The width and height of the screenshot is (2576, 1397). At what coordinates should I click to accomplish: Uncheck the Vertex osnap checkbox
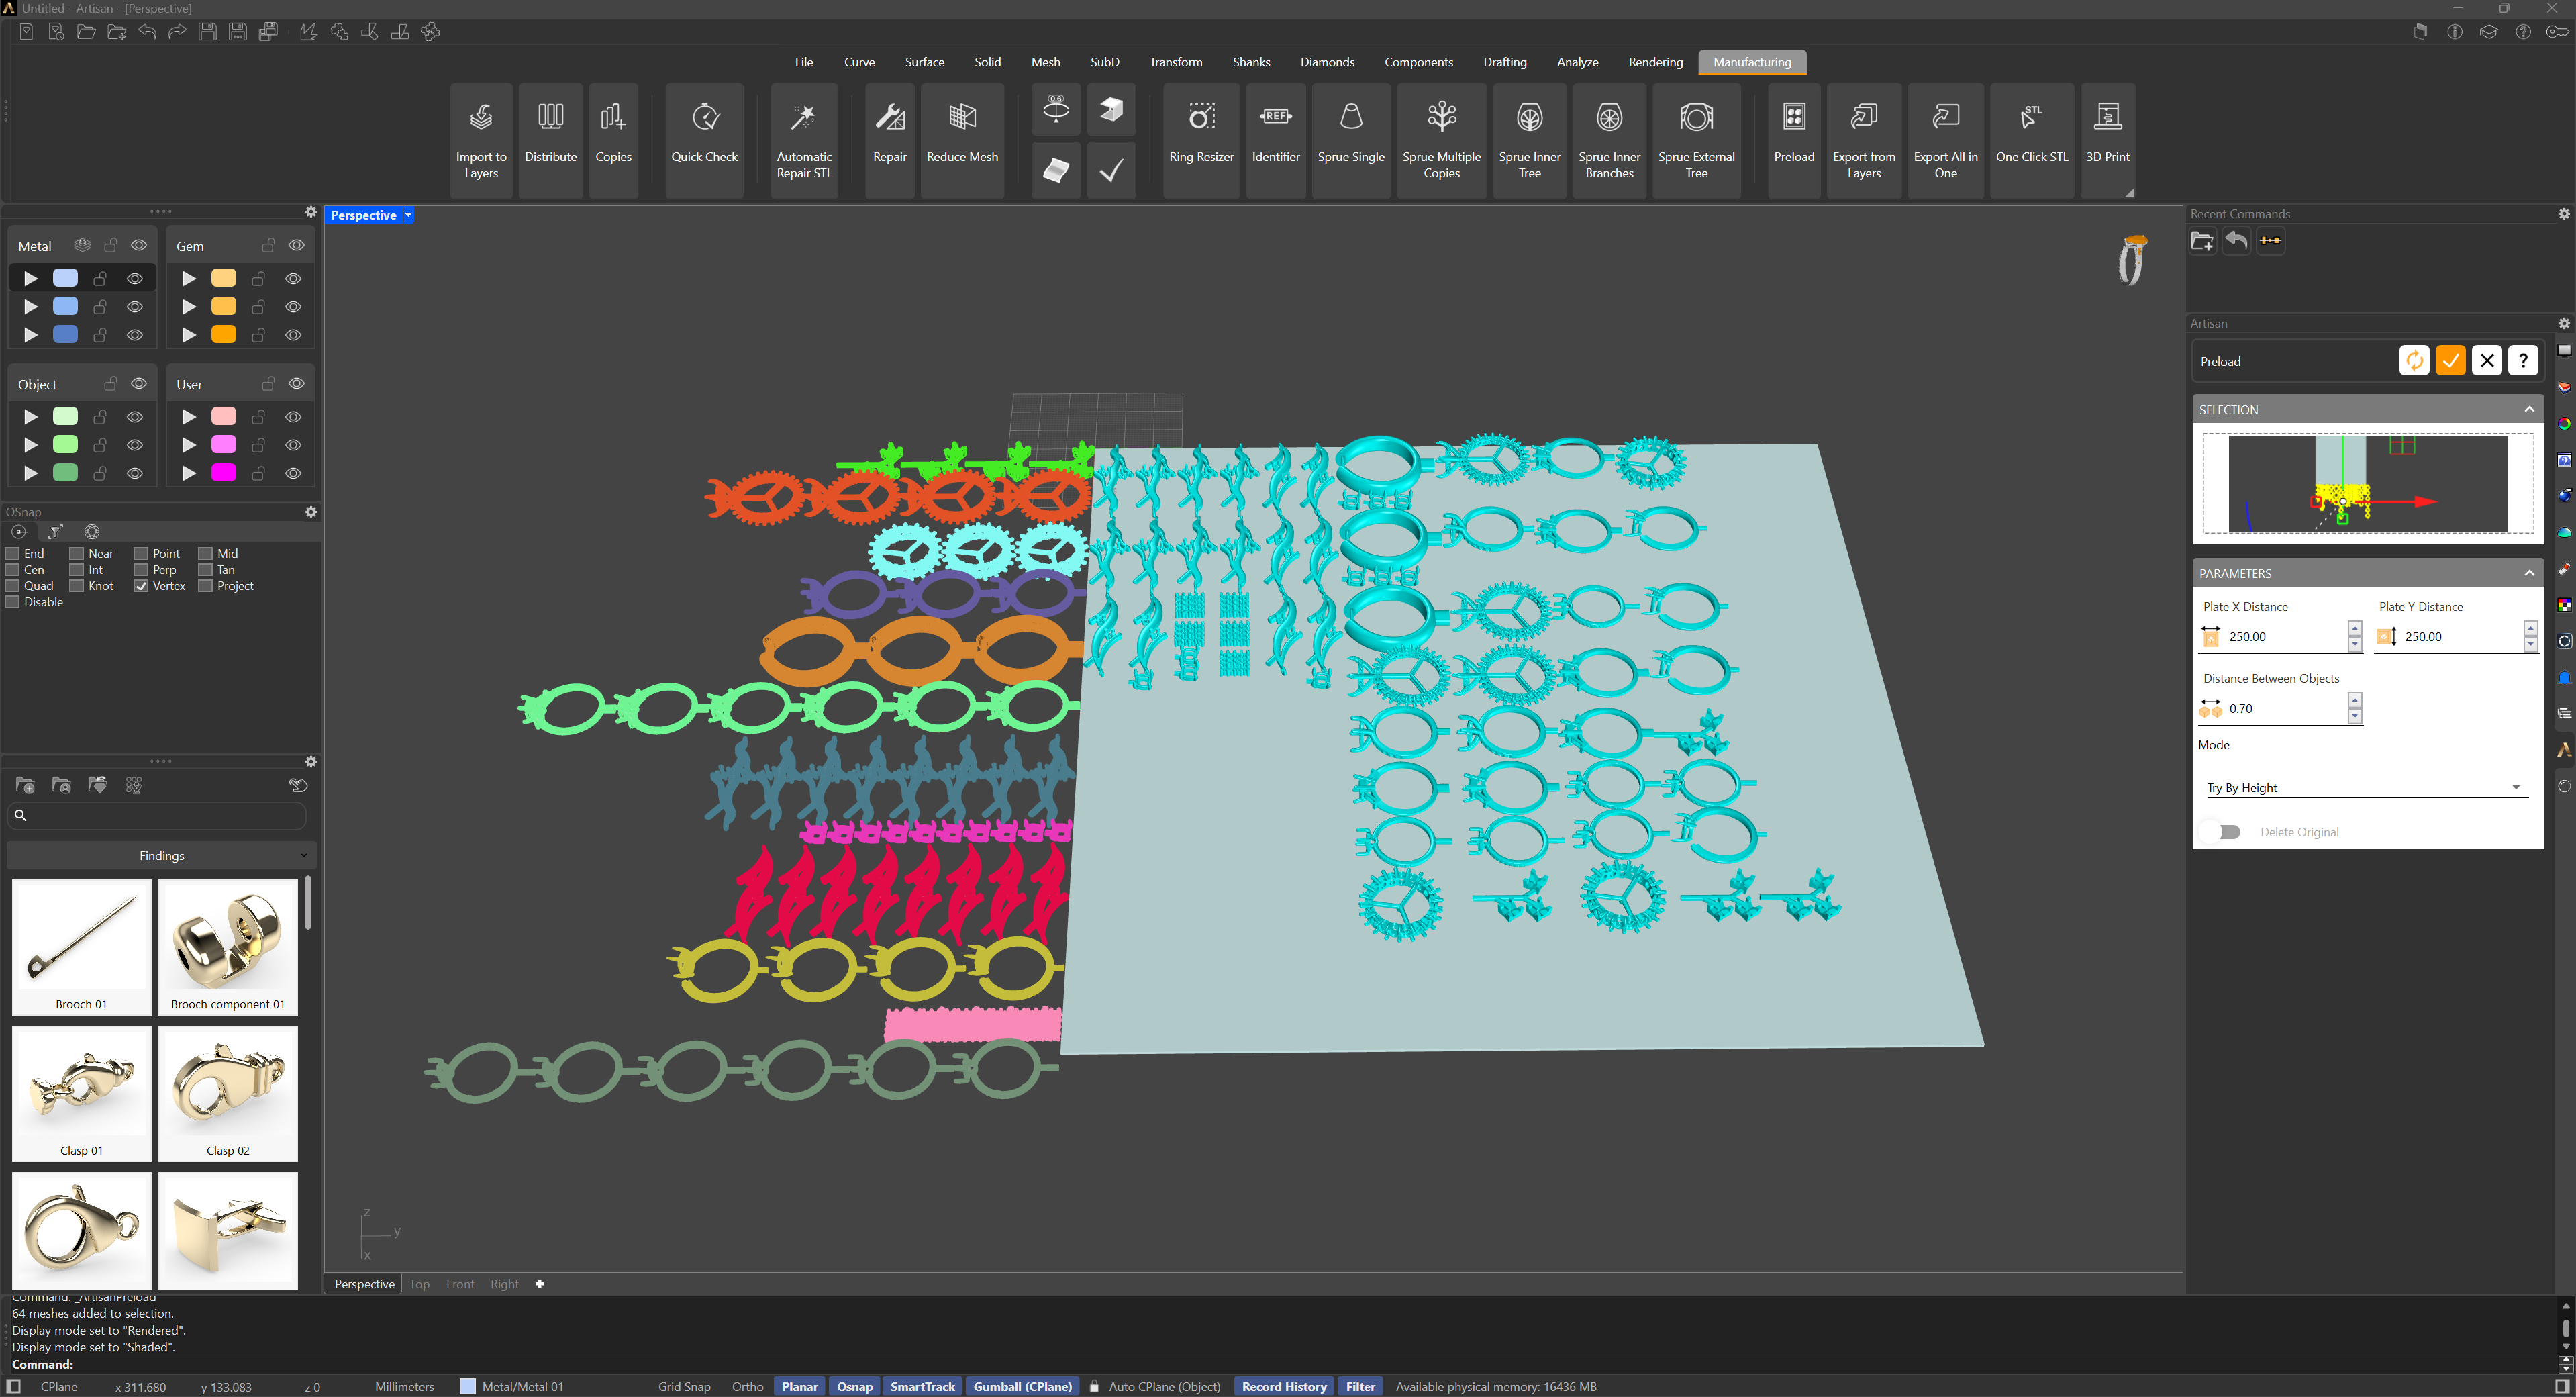click(141, 586)
